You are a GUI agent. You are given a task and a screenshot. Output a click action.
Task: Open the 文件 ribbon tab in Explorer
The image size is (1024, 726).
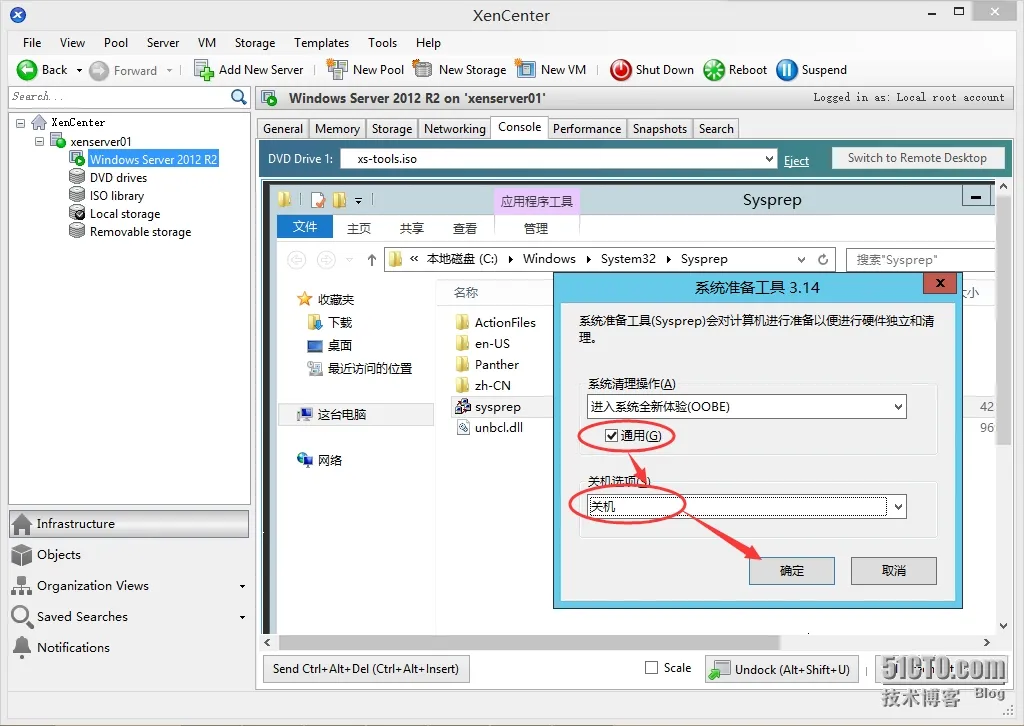pyautogui.click(x=305, y=227)
